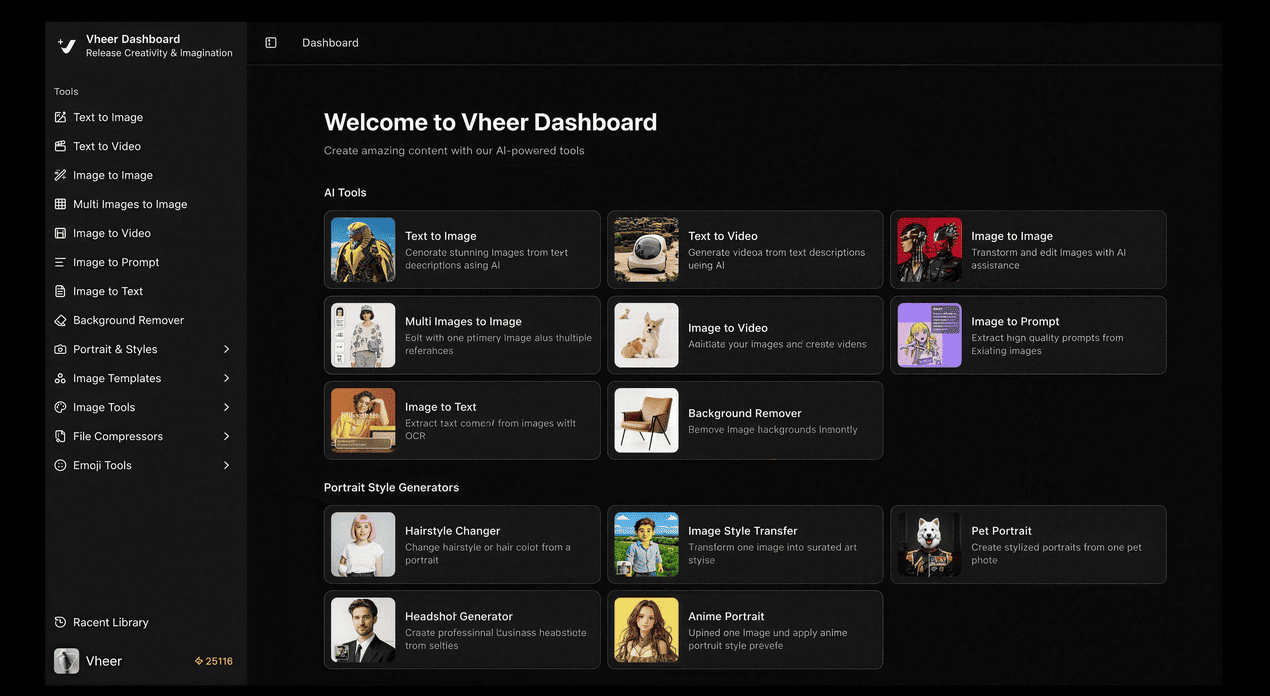The width and height of the screenshot is (1270, 696).
Task: Select the Text to Image tool icon in sidebar
Action: coord(60,117)
